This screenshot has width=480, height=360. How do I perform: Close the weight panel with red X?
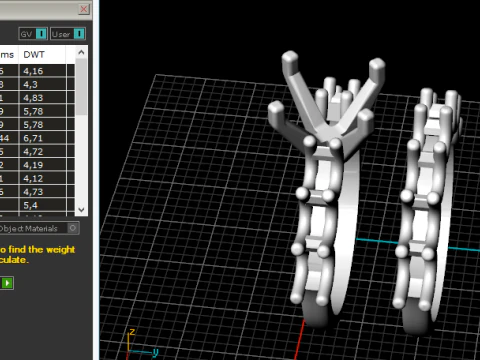(84, 9)
